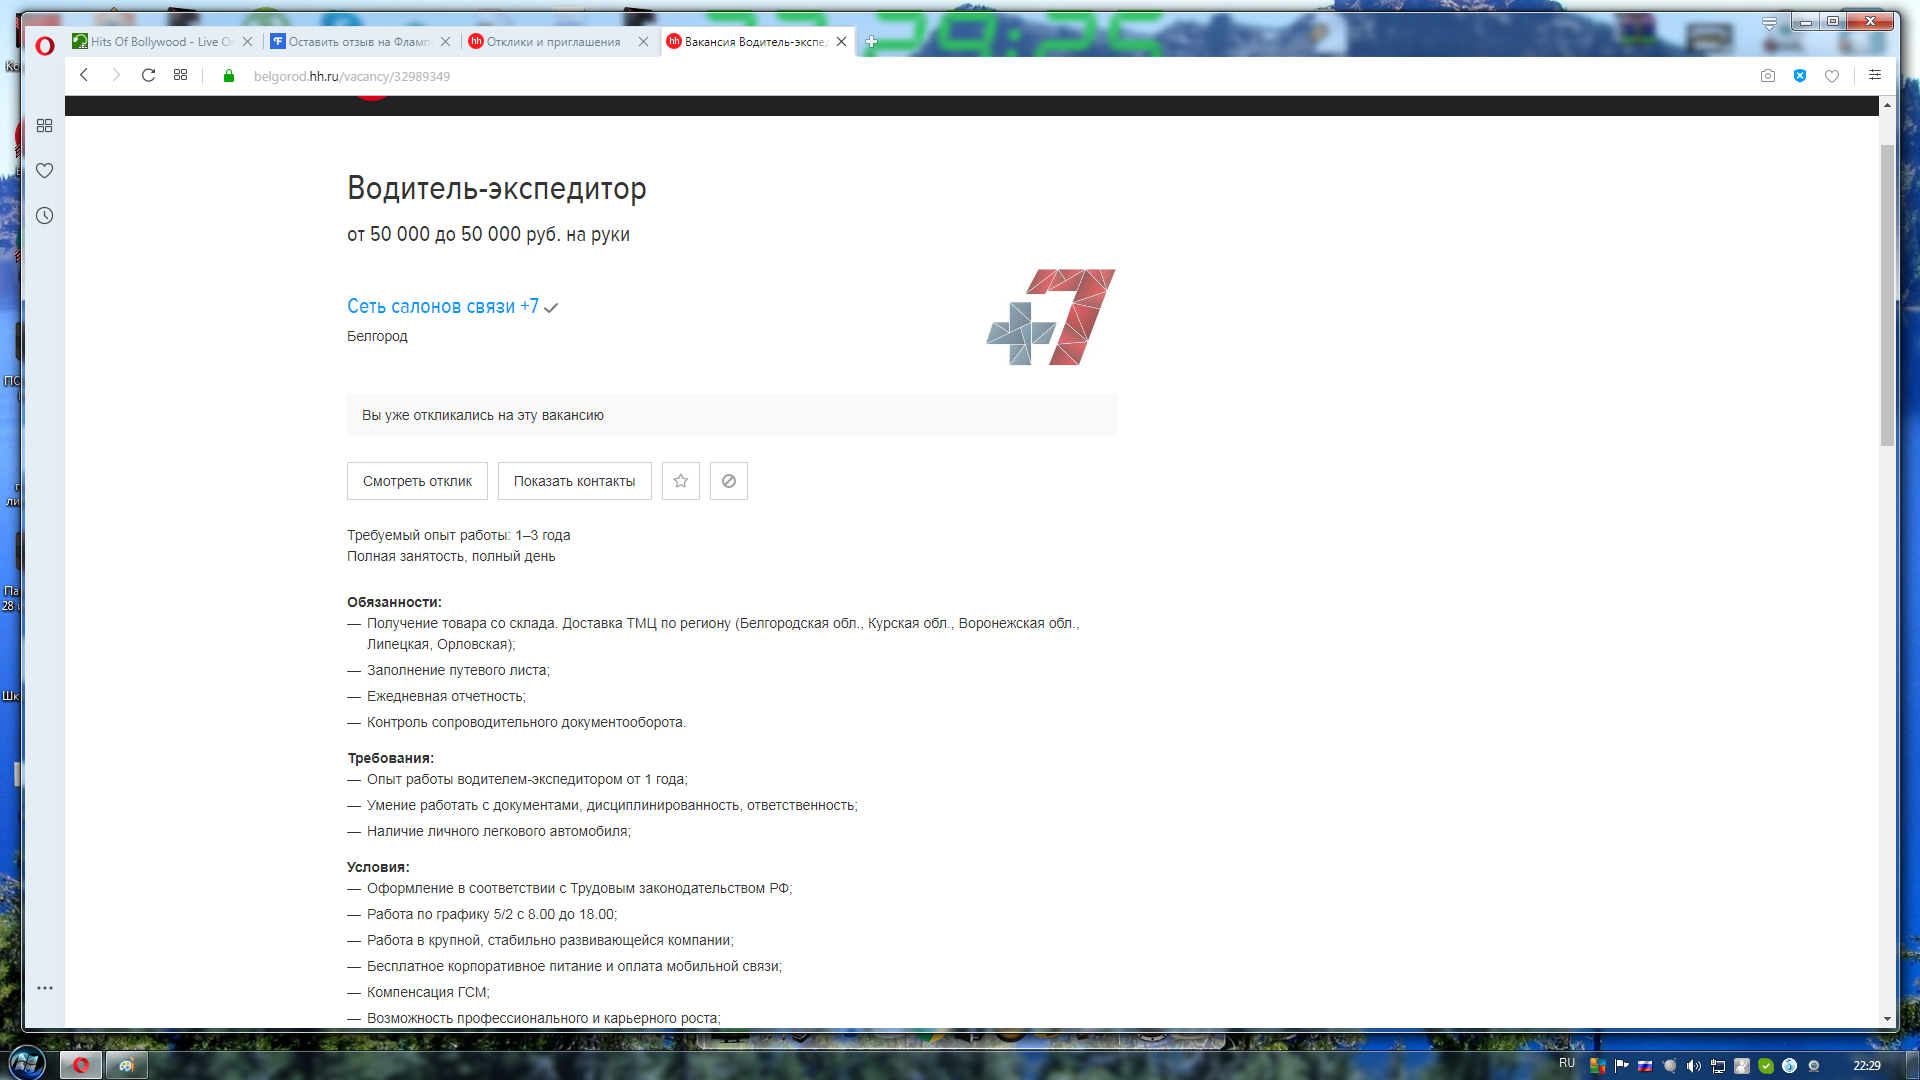This screenshot has width=1920, height=1080.
Task: Open the Сеть салонов связи +7 company link
Action: click(x=443, y=306)
